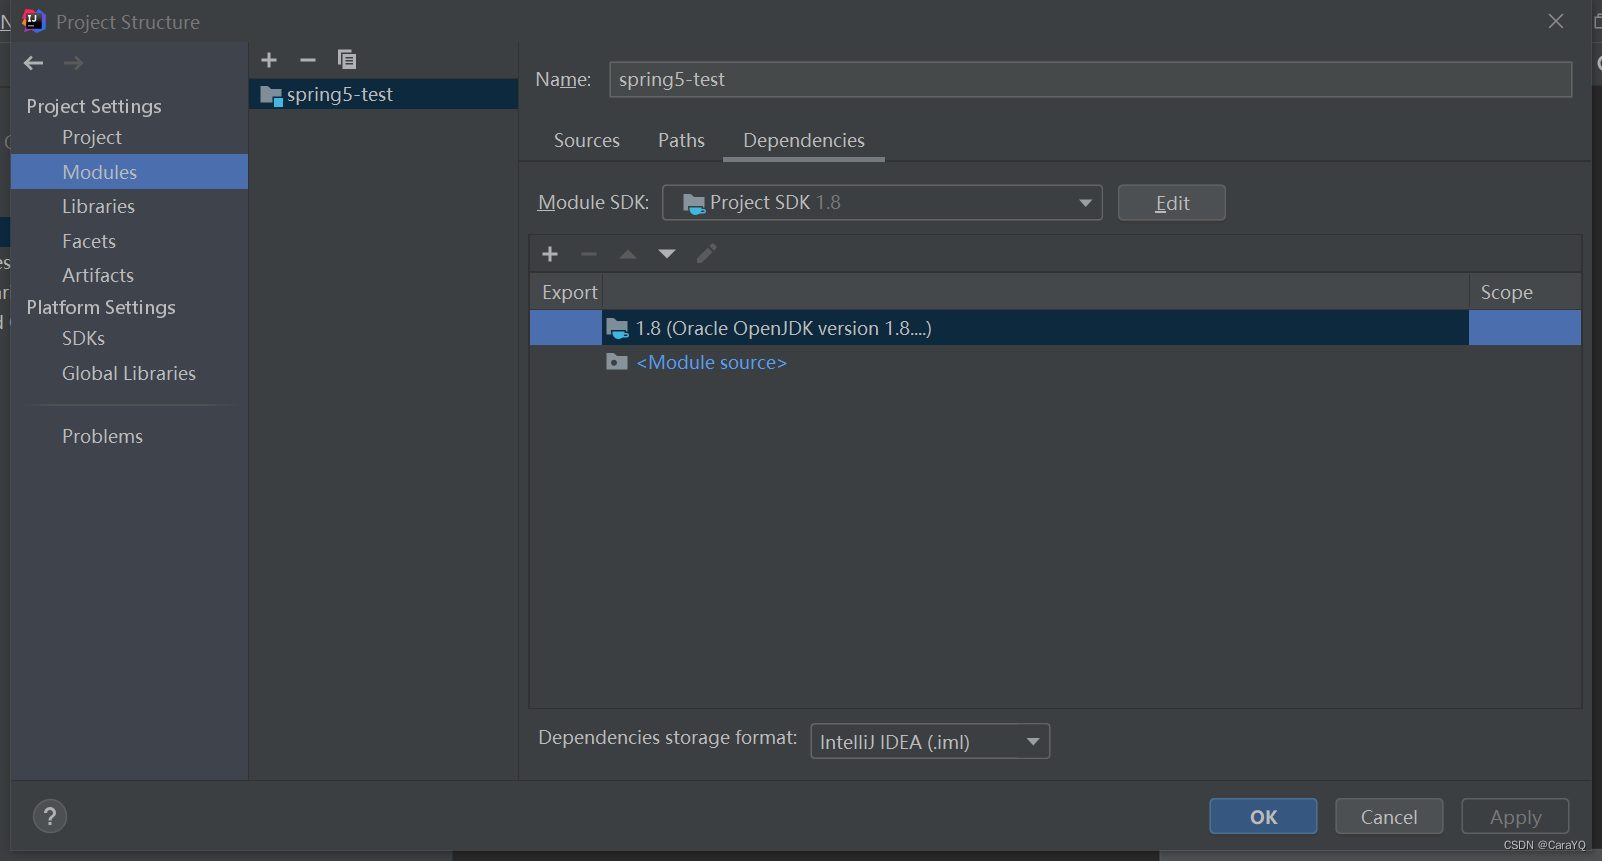Click the spring5-test module folder icon
The image size is (1602, 861).
pyautogui.click(x=271, y=96)
